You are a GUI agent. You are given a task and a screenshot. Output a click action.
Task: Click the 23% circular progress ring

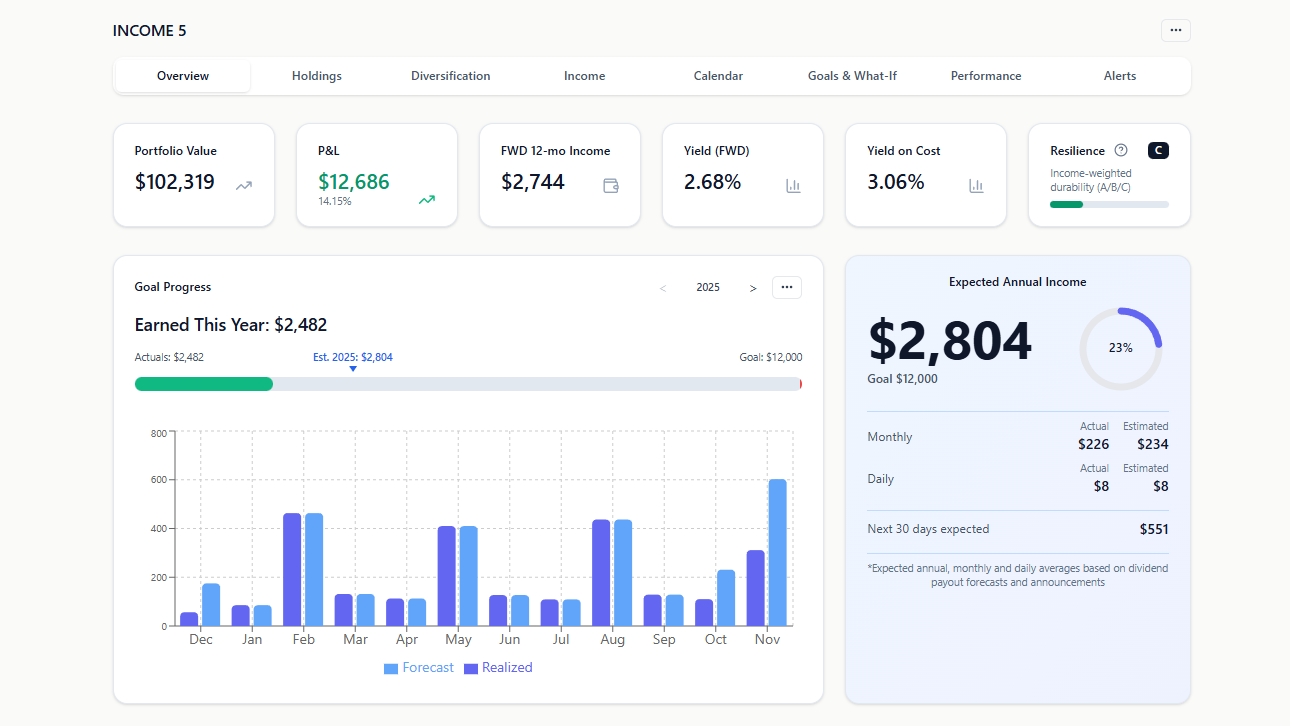click(x=1120, y=348)
